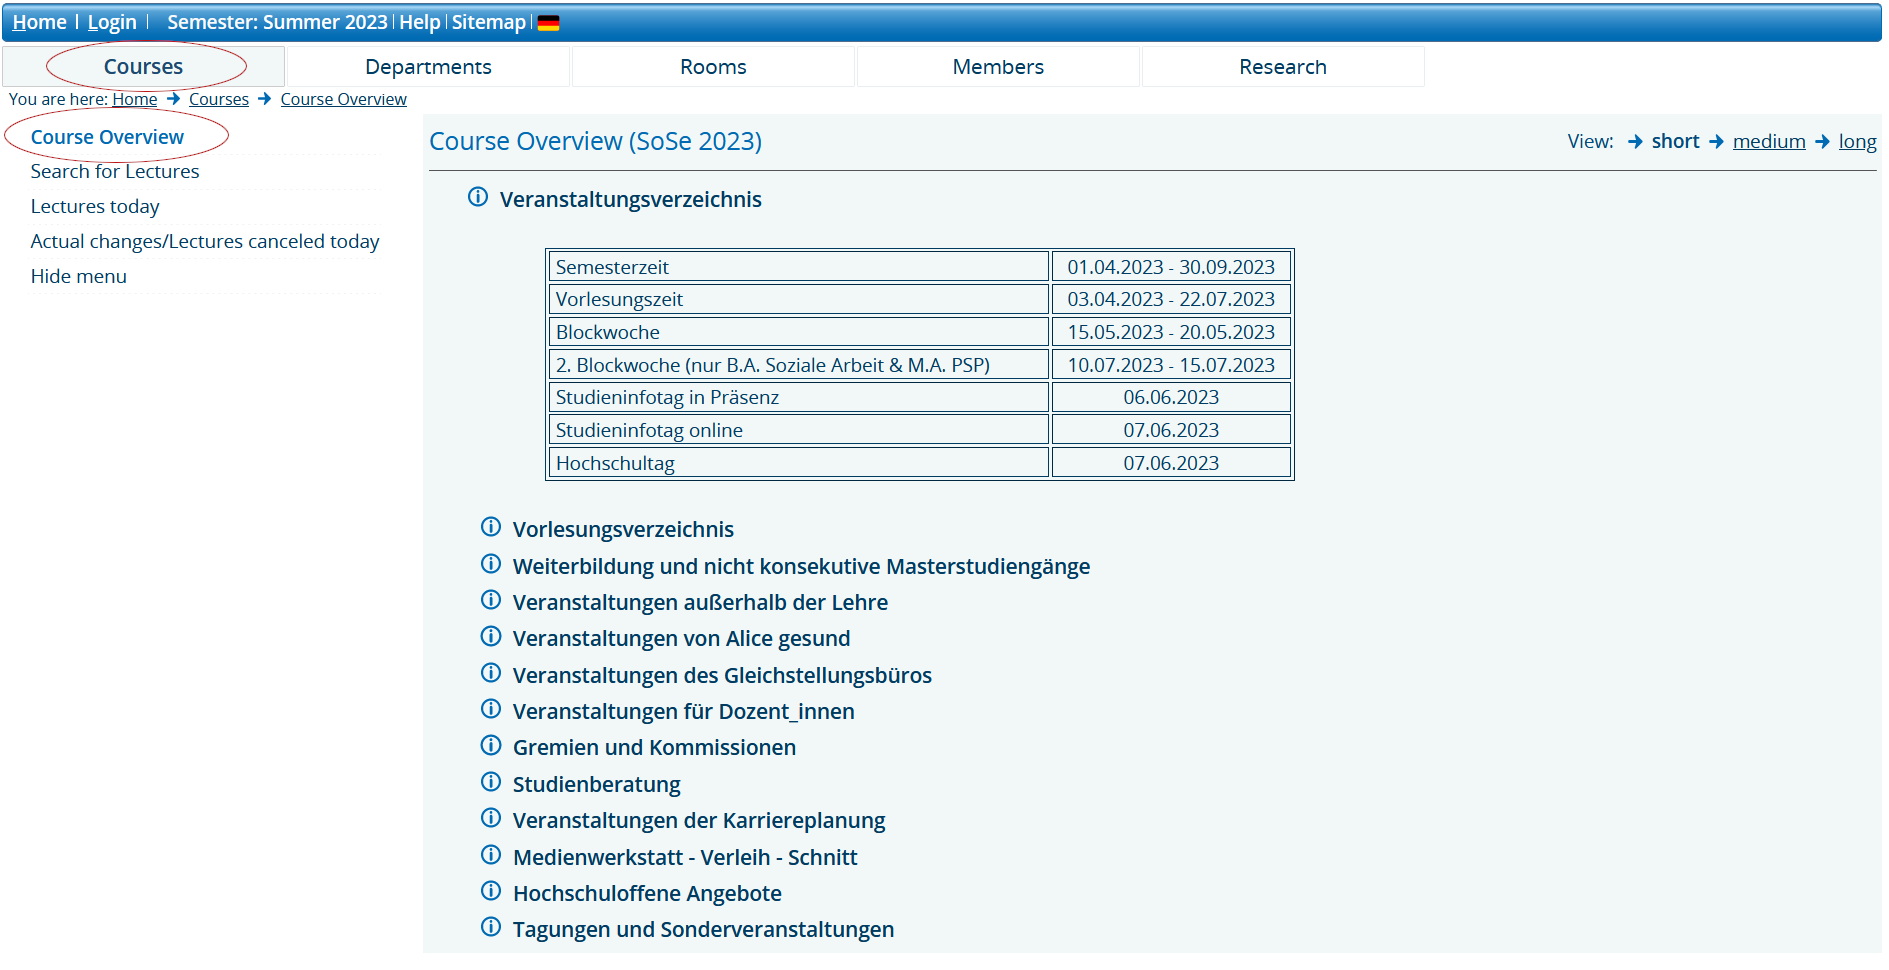Select Search for Lectures in side menu

pyautogui.click(x=115, y=172)
